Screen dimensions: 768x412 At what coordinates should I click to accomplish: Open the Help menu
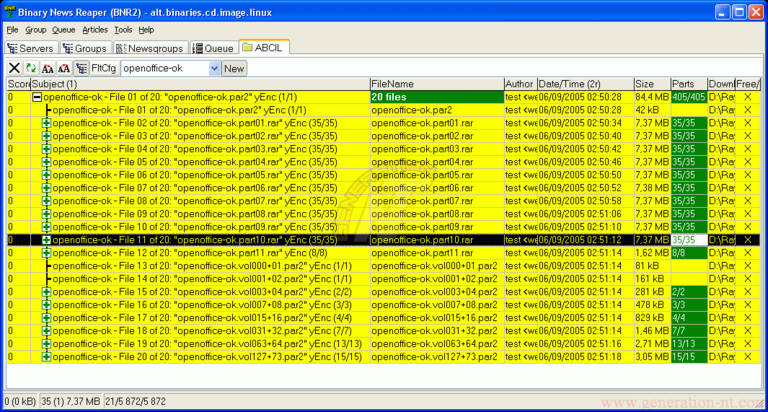coord(146,30)
